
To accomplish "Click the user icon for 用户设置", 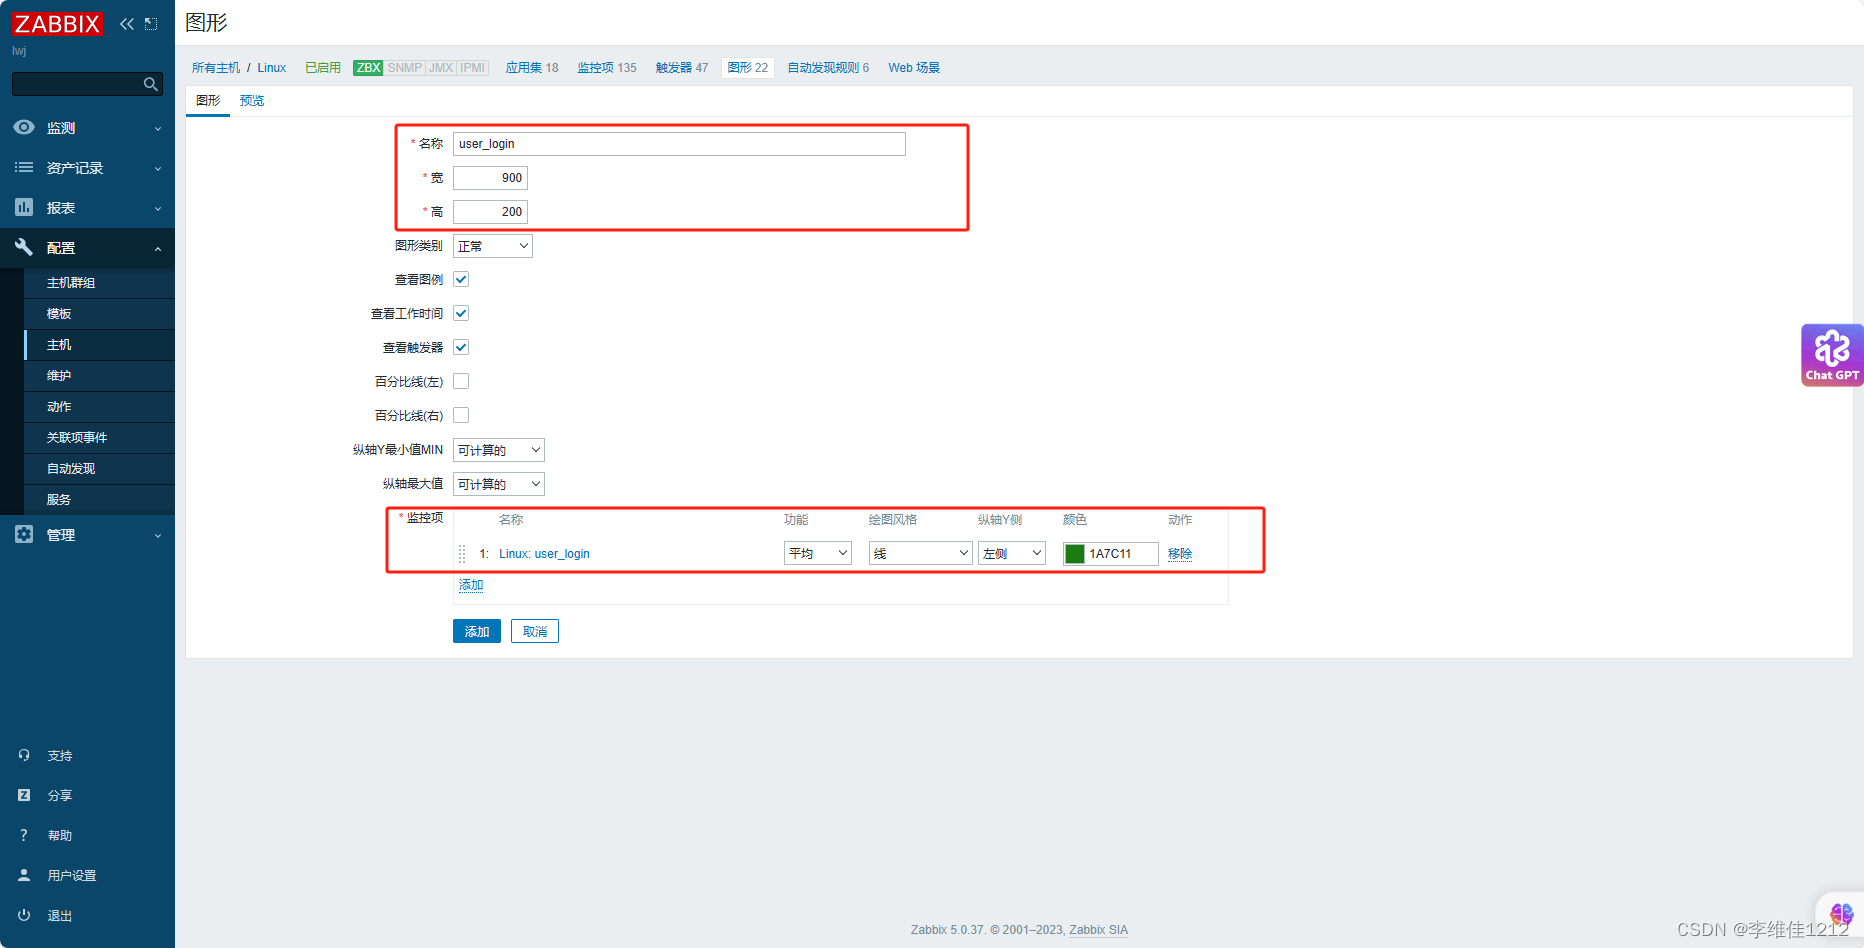I will 24,875.
